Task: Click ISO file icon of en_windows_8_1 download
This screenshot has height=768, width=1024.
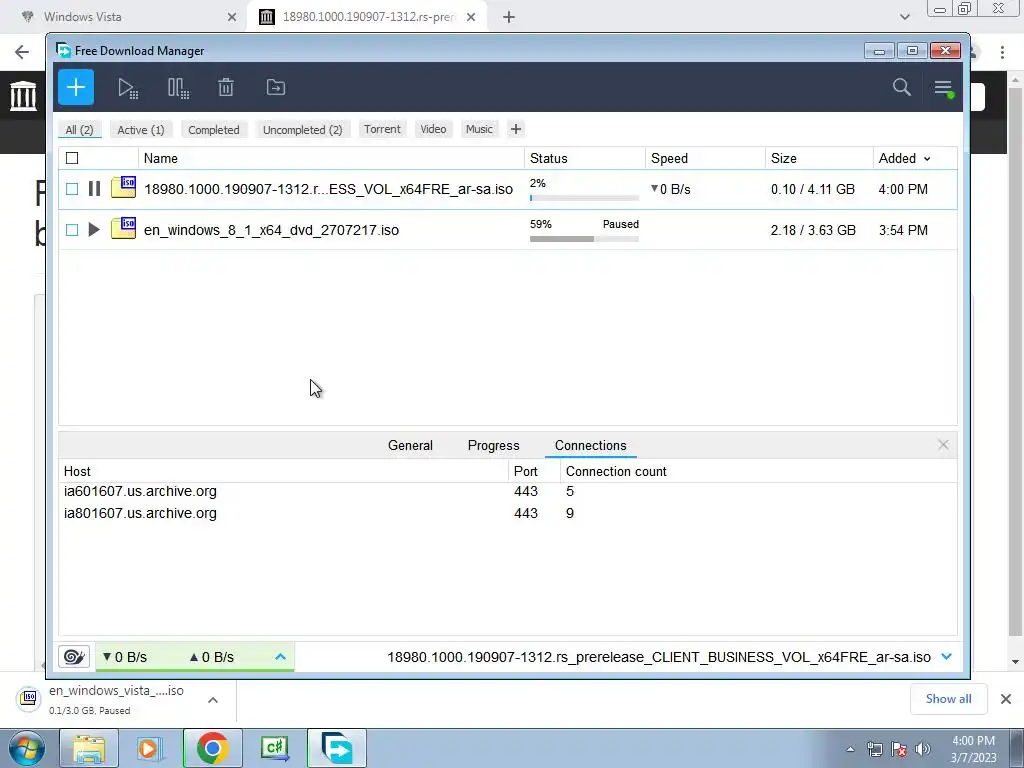Action: 123,229
